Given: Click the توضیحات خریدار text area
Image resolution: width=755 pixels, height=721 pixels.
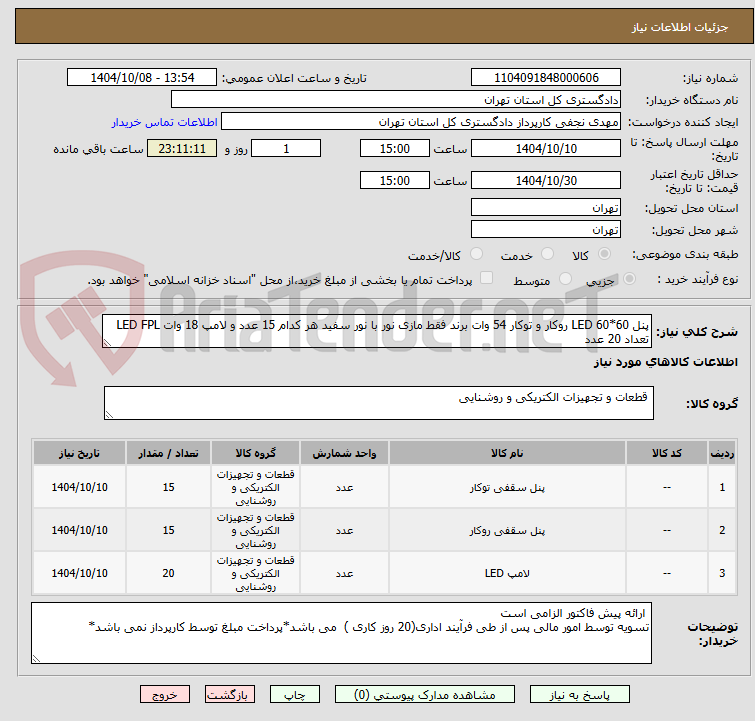Looking at the screenshot, I should (x=341, y=633).
